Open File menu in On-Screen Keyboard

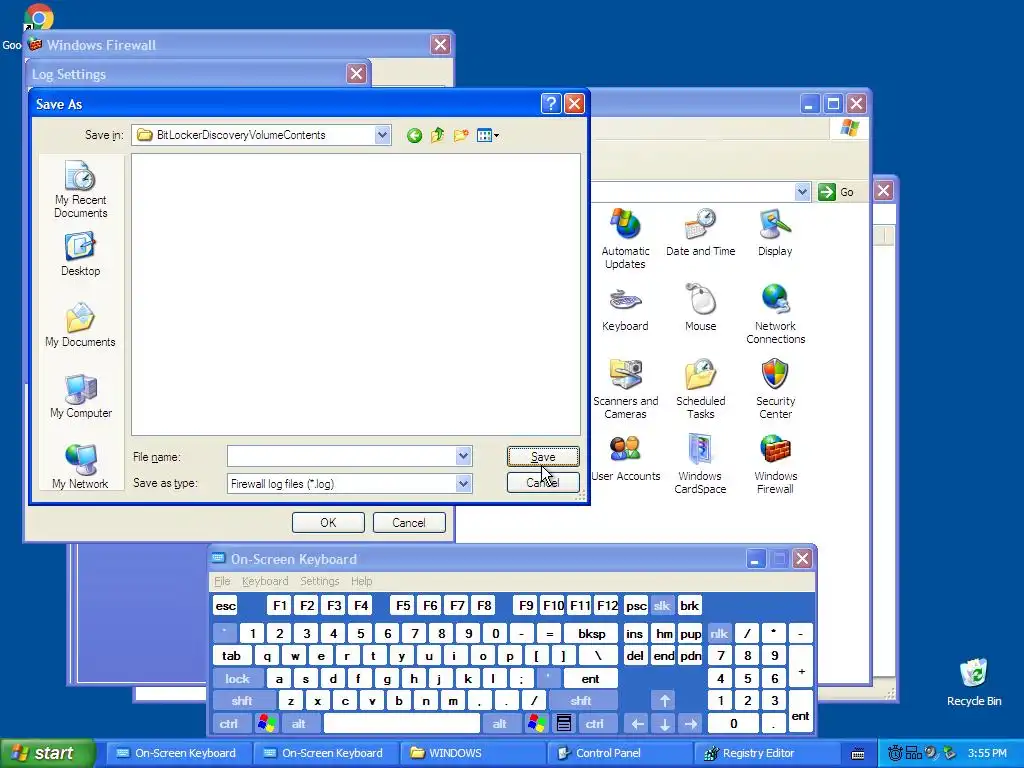[x=222, y=581]
